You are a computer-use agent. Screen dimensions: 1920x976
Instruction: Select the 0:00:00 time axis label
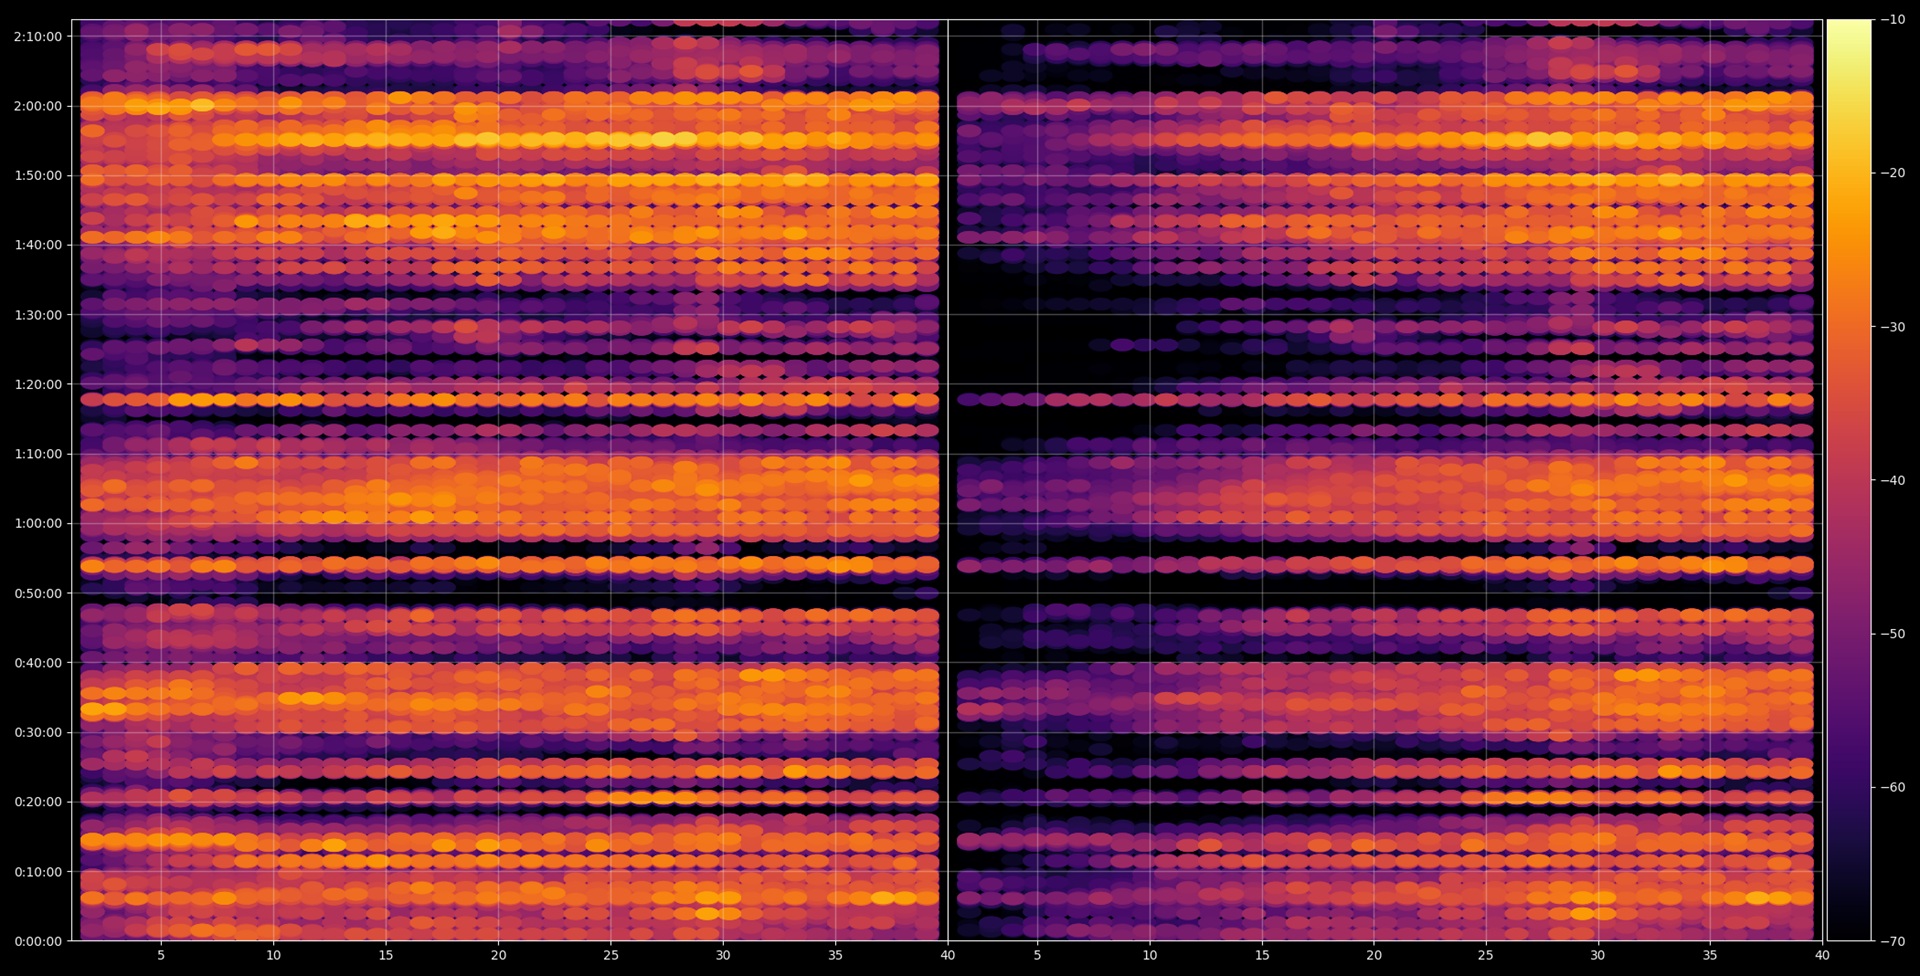pyautogui.click(x=38, y=941)
